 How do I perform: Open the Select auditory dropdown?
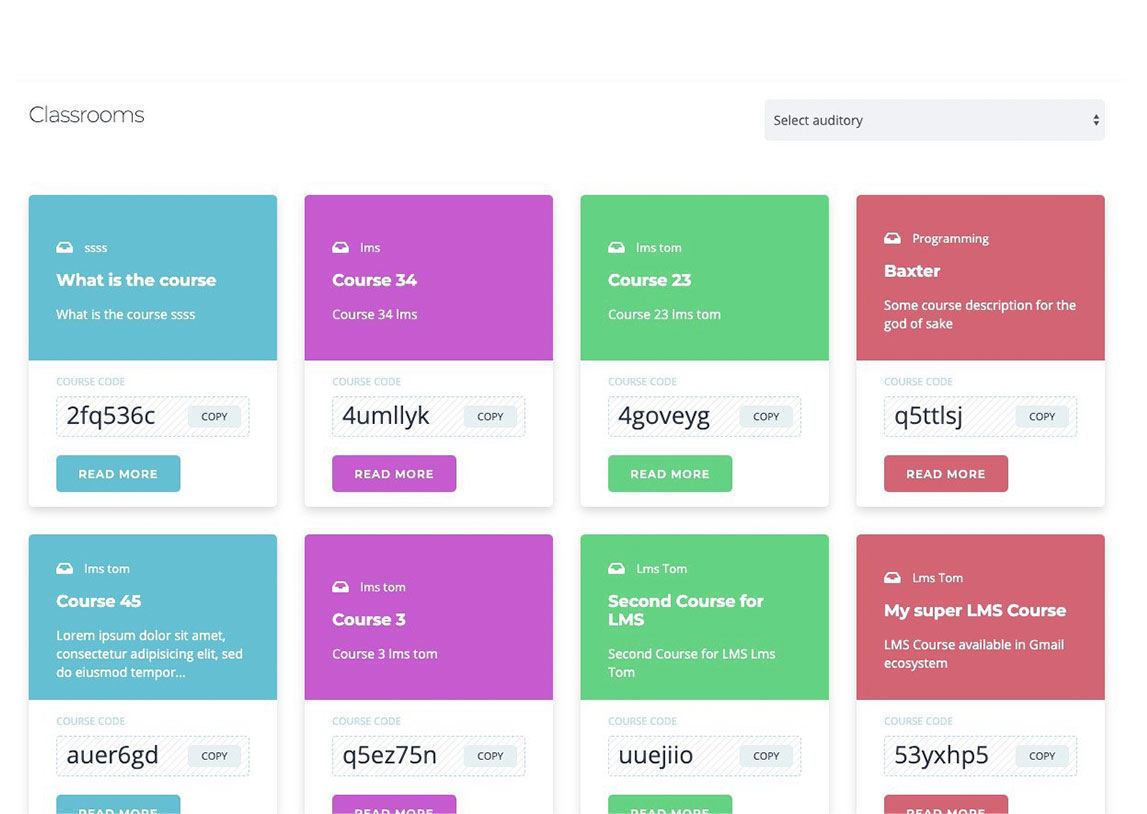click(934, 120)
